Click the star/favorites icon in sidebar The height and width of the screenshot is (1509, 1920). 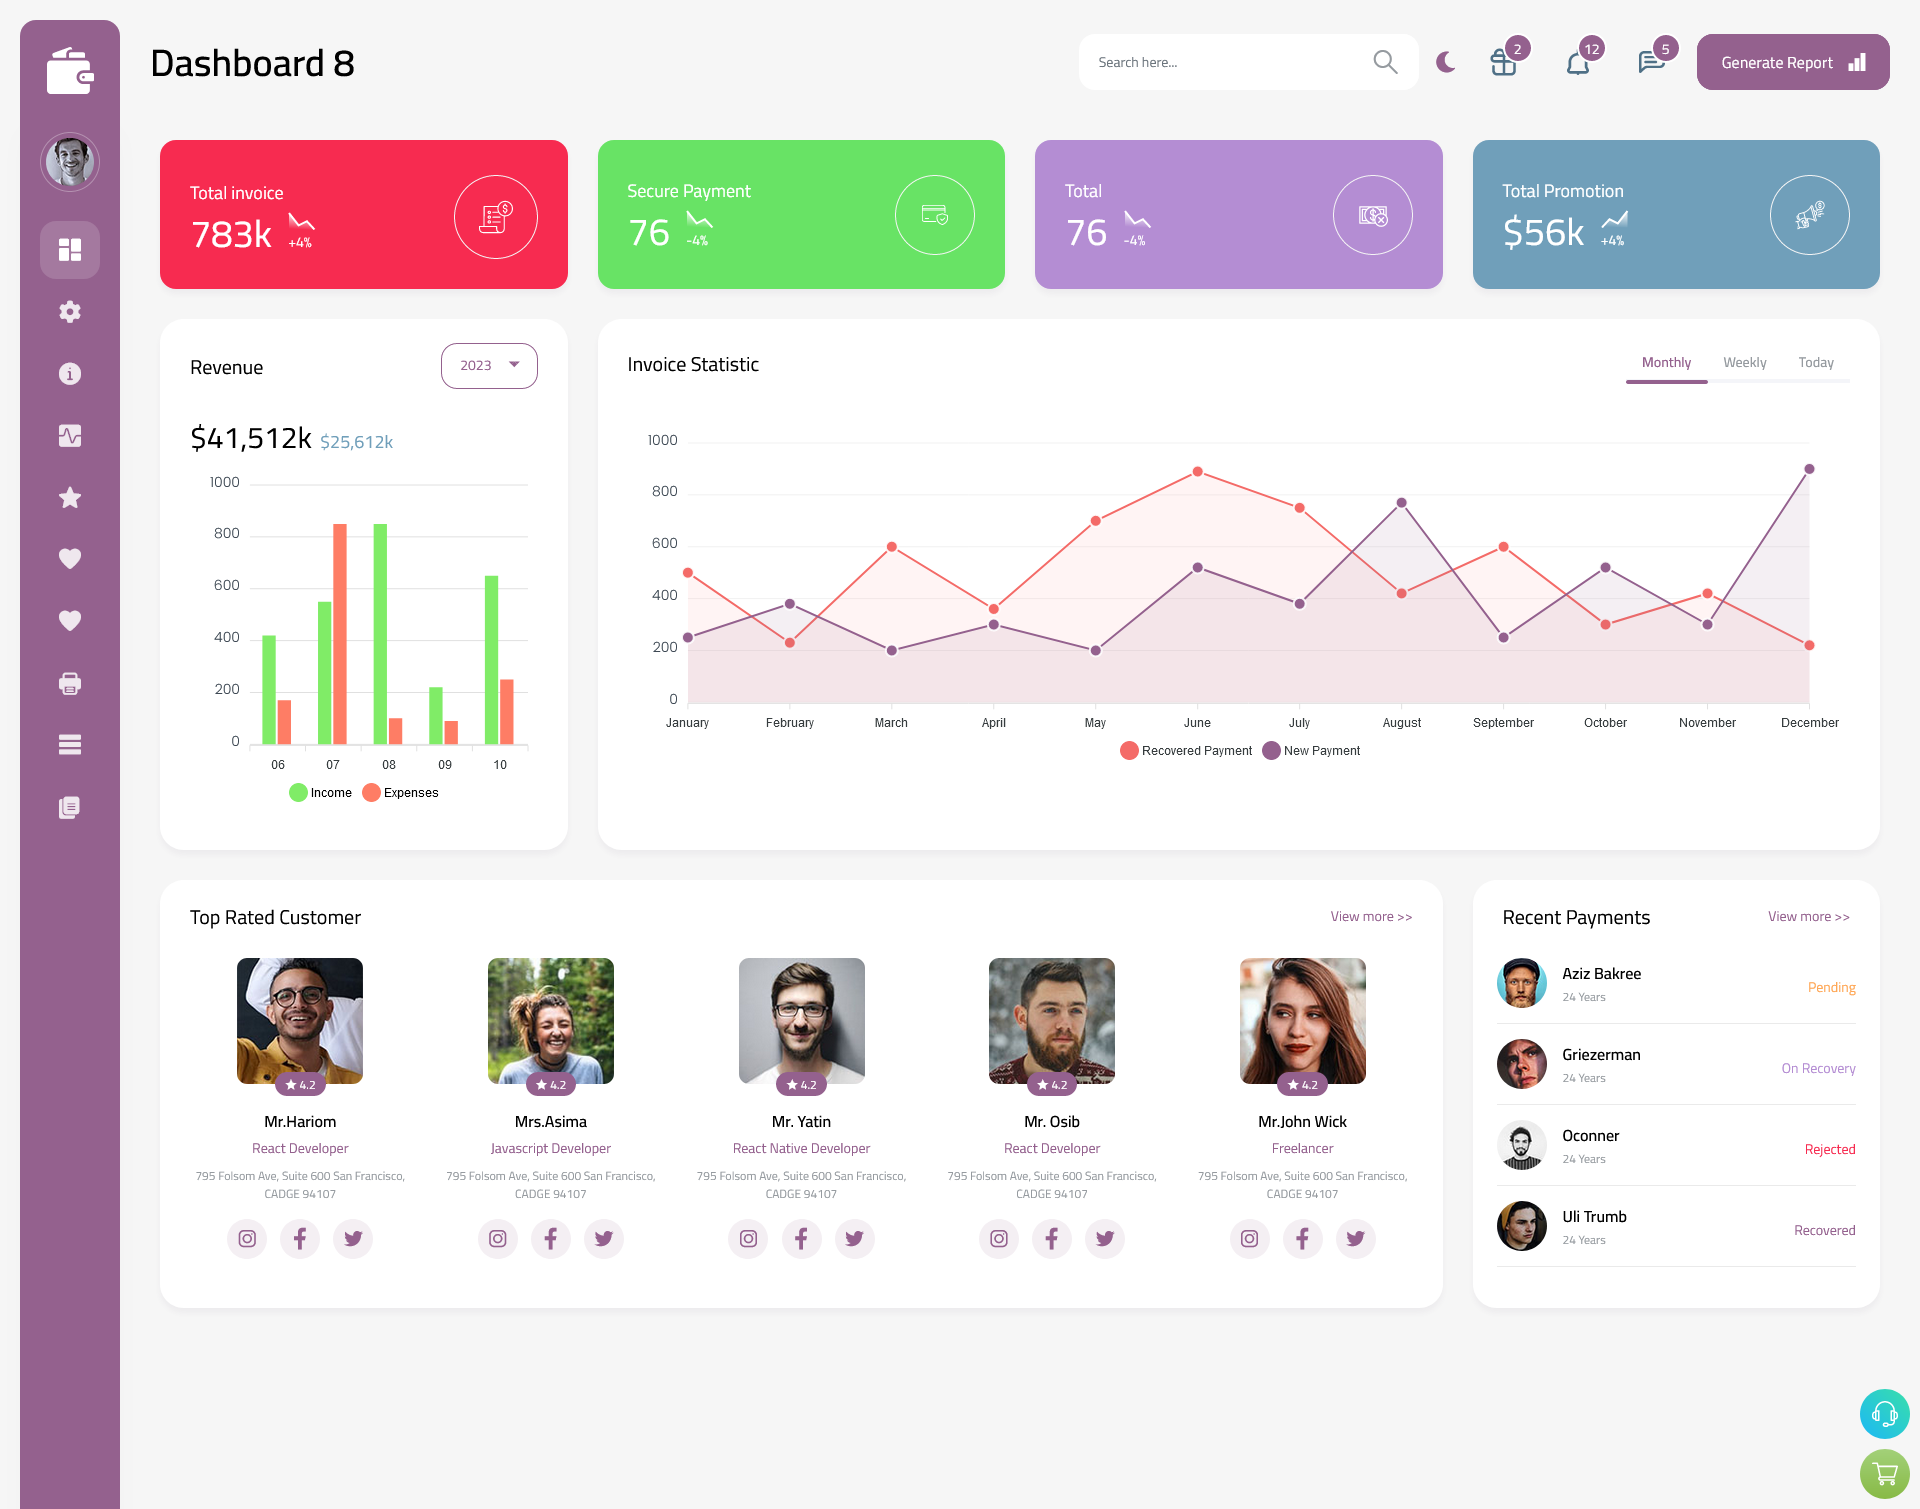tap(70, 497)
